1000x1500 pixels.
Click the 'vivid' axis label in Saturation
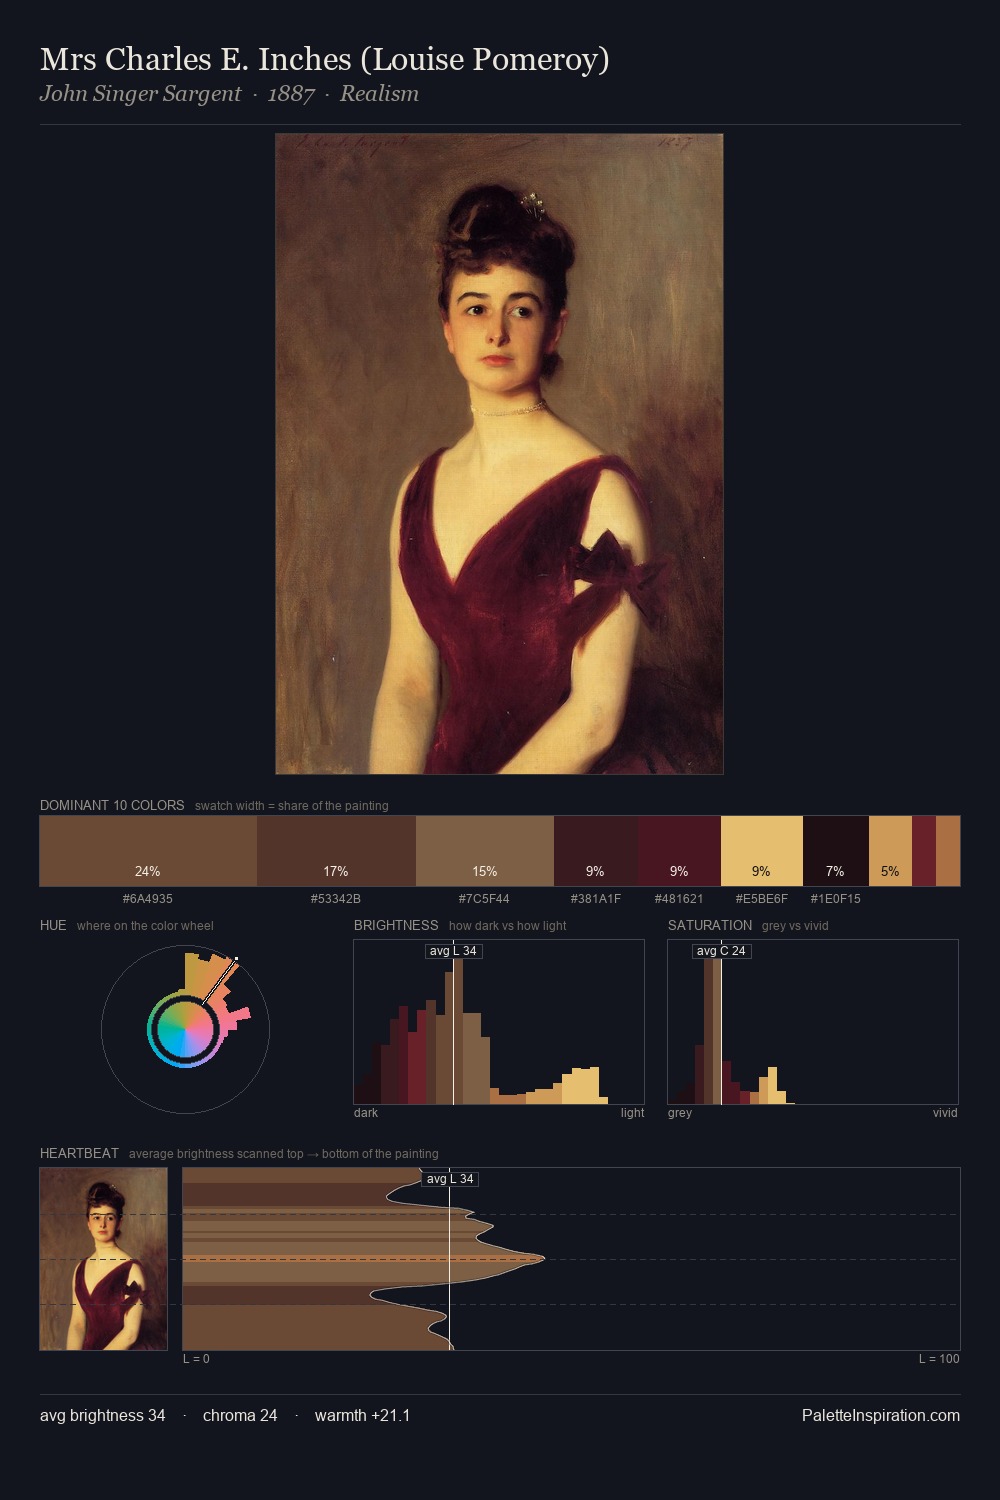tap(945, 1113)
